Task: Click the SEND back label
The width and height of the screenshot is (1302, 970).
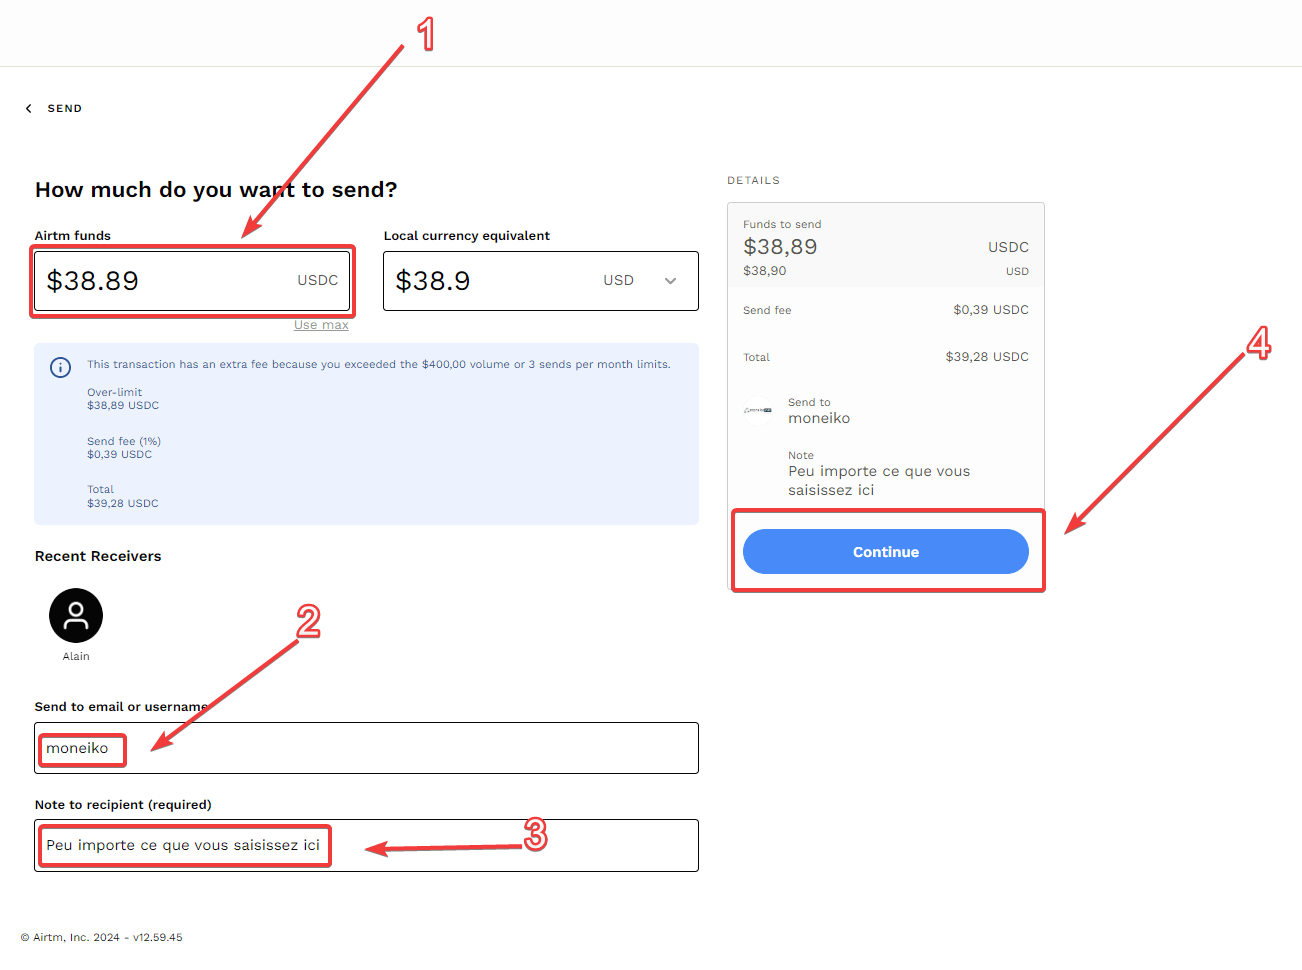Action: (65, 108)
